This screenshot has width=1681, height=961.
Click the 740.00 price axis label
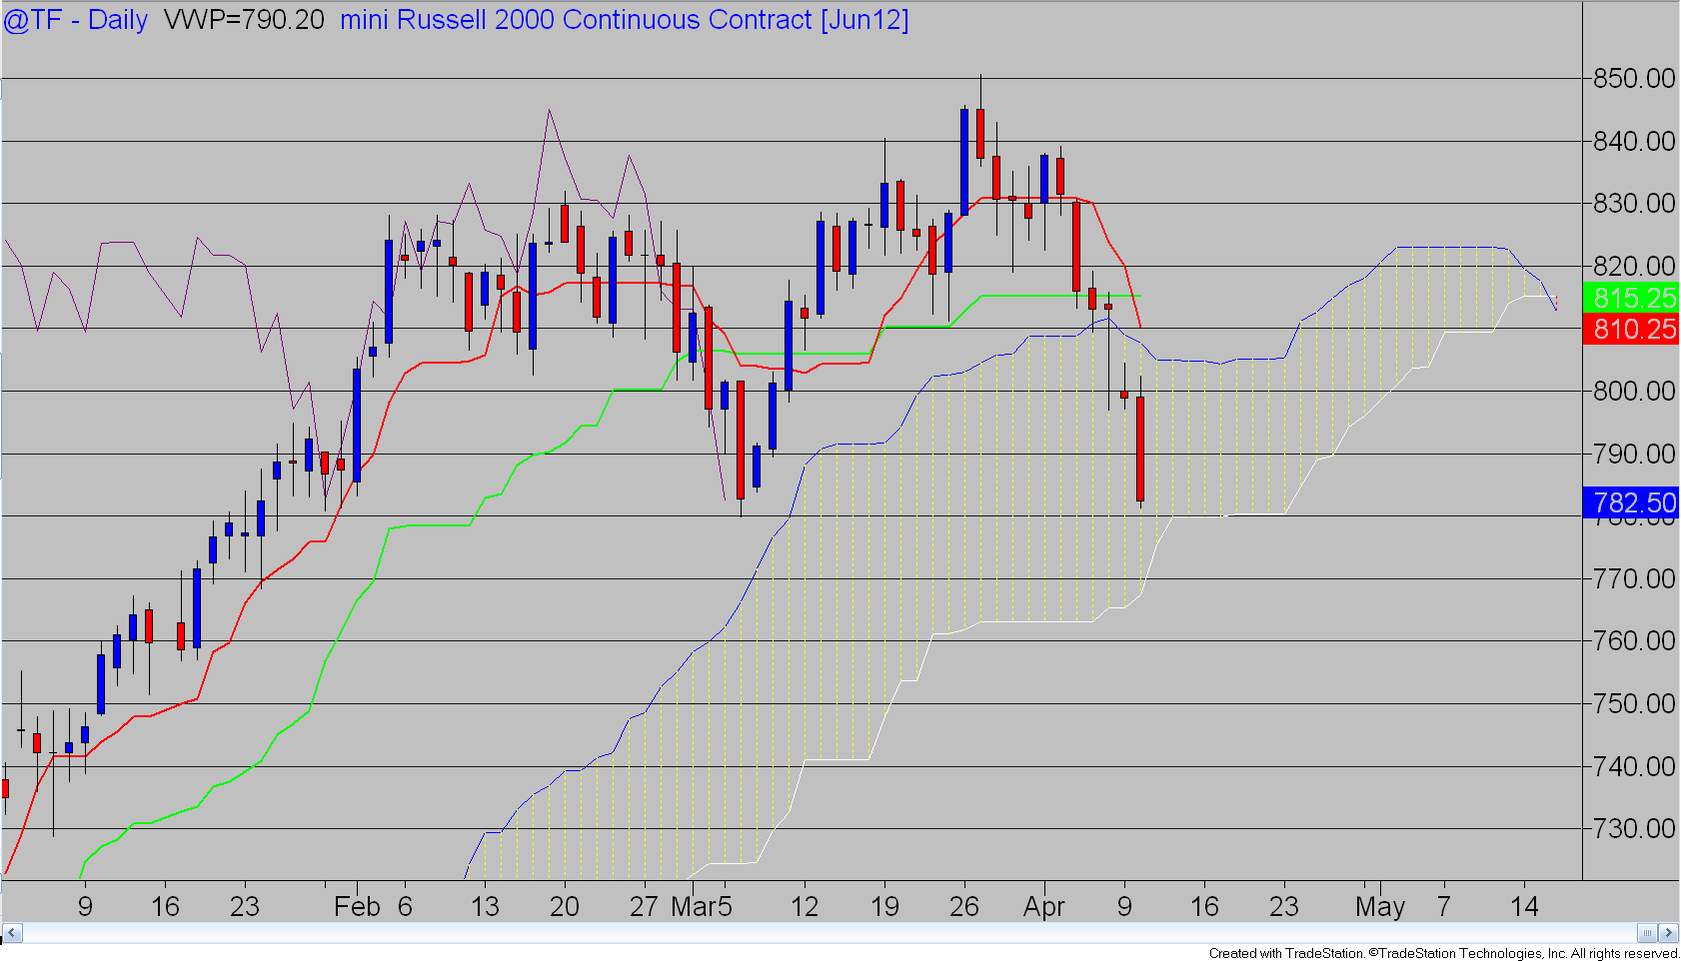click(x=1634, y=767)
